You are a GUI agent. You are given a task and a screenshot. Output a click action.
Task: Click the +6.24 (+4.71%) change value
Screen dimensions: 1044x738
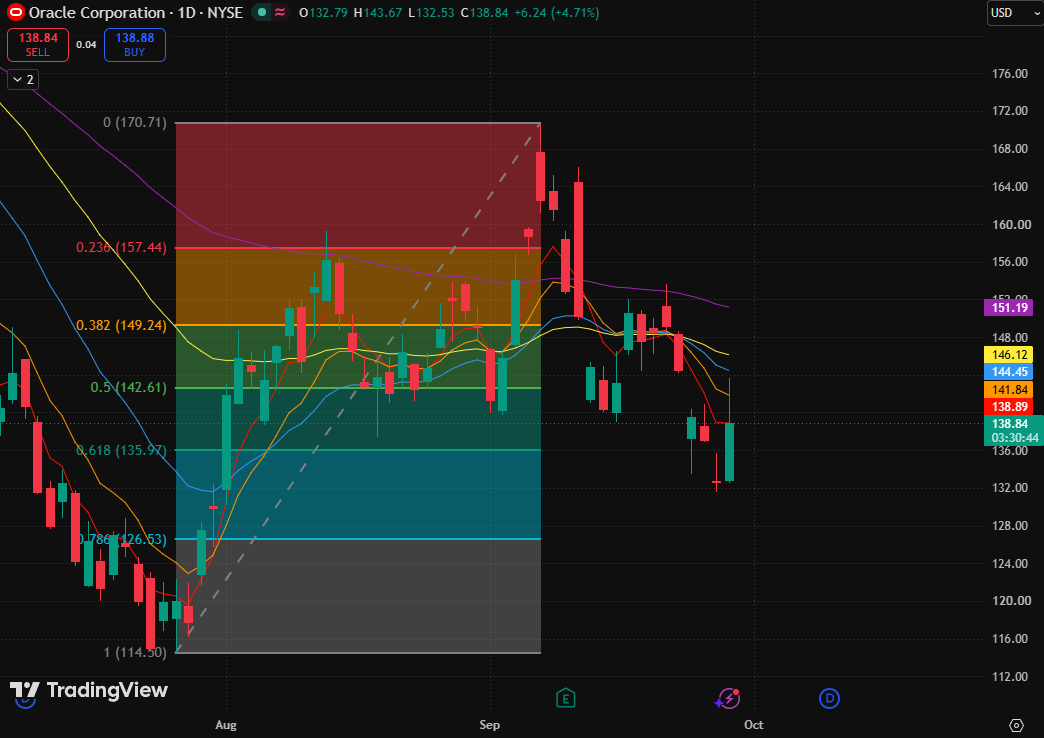tap(556, 13)
